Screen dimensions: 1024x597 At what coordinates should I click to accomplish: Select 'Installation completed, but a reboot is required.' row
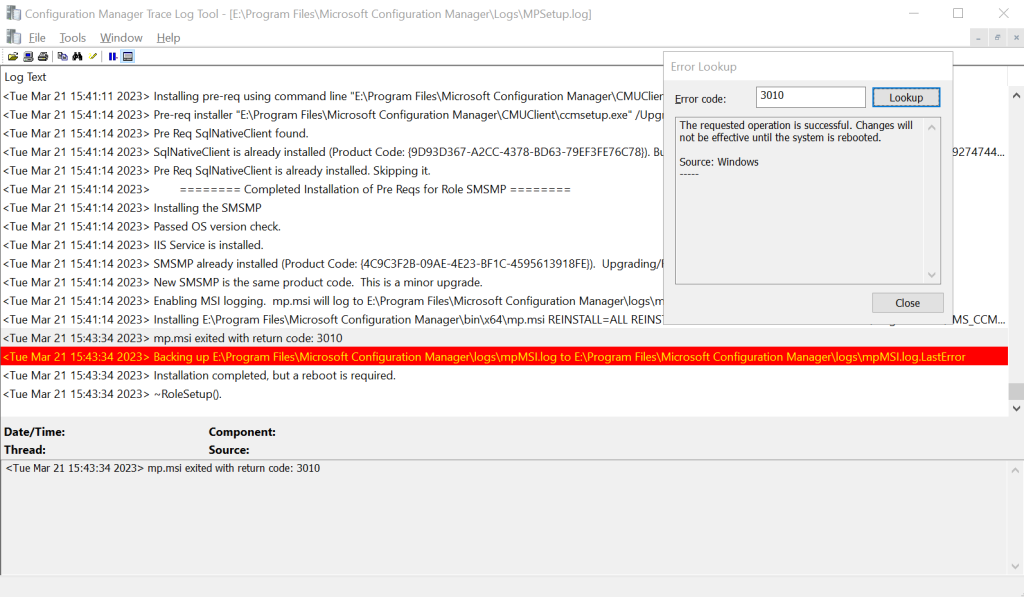[504, 376]
